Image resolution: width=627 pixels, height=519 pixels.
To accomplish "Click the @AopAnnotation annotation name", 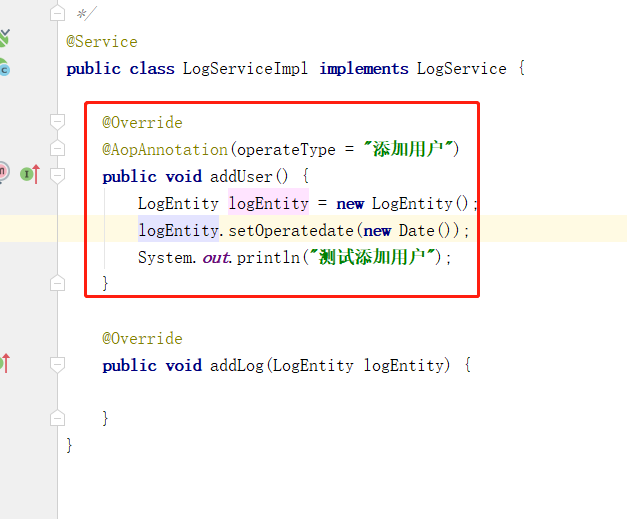I will point(165,150).
